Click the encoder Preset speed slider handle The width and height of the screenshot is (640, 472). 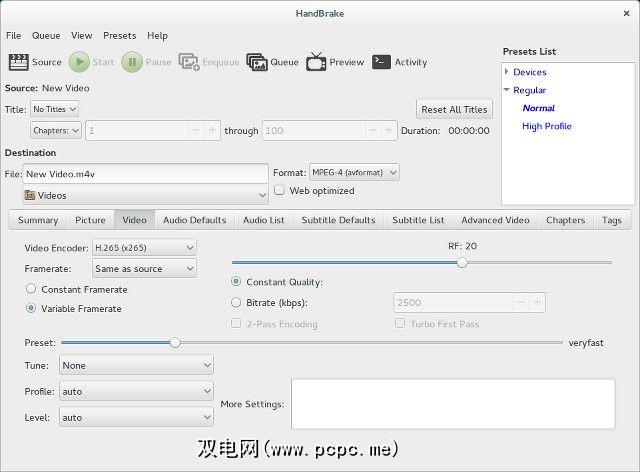click(175, 343)
